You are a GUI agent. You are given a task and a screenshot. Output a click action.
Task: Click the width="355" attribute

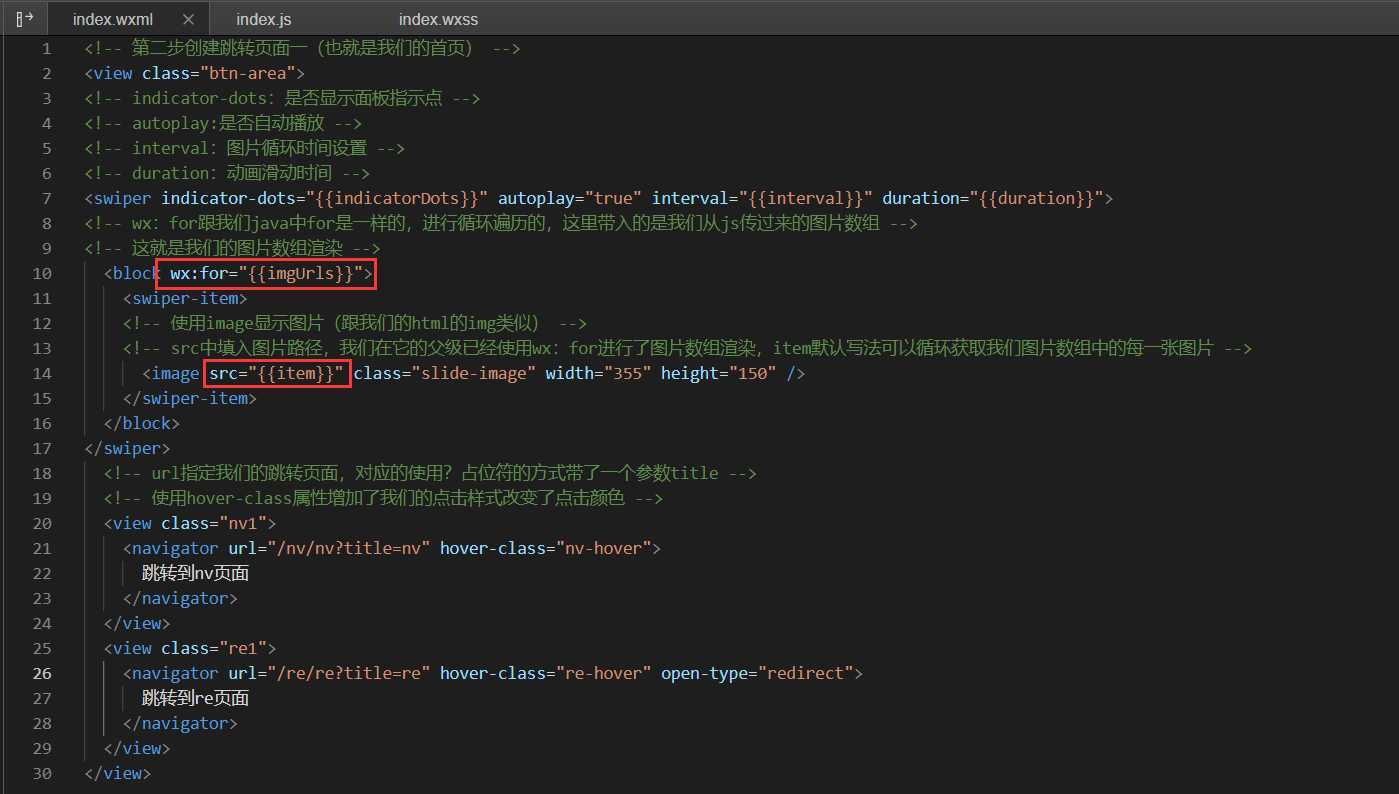coord(598,373)
